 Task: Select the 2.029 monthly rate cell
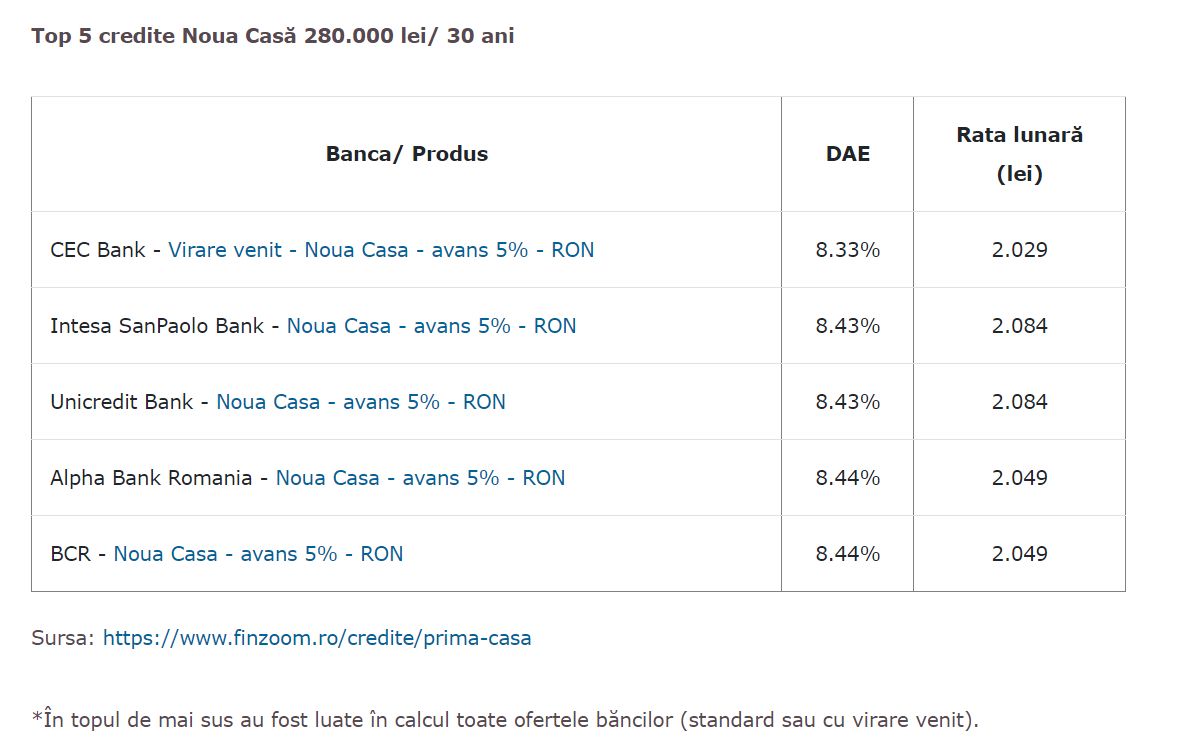[x=1020, y=250]
